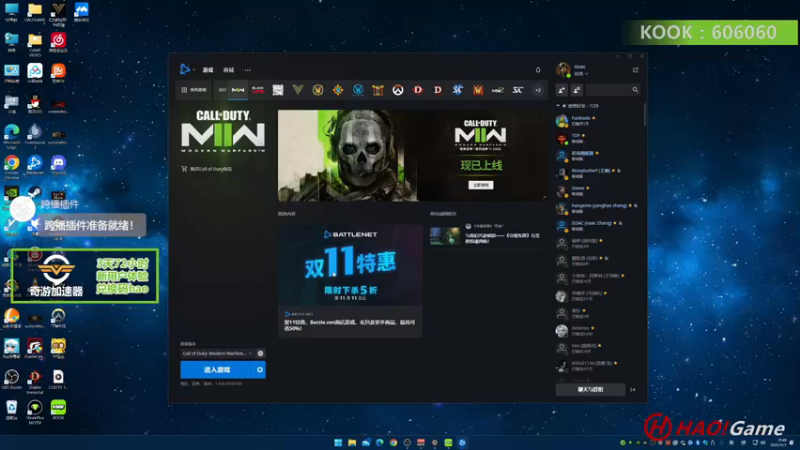Open Microsoft Edge desktop shortcut
This screenshot has height=450, width=800.
(12, 135)
